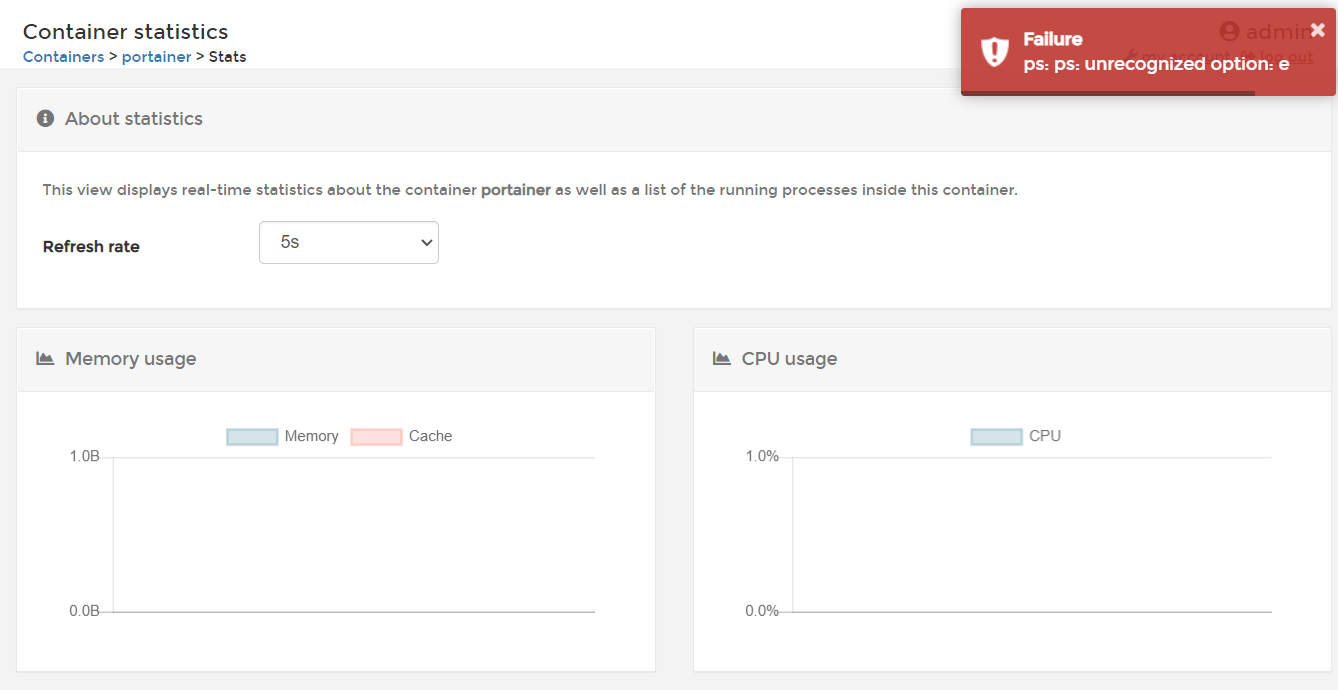This screenshot has width=1338, height=690.
Task: Open the Containers breadcrumb link
Action: [63, 56]
